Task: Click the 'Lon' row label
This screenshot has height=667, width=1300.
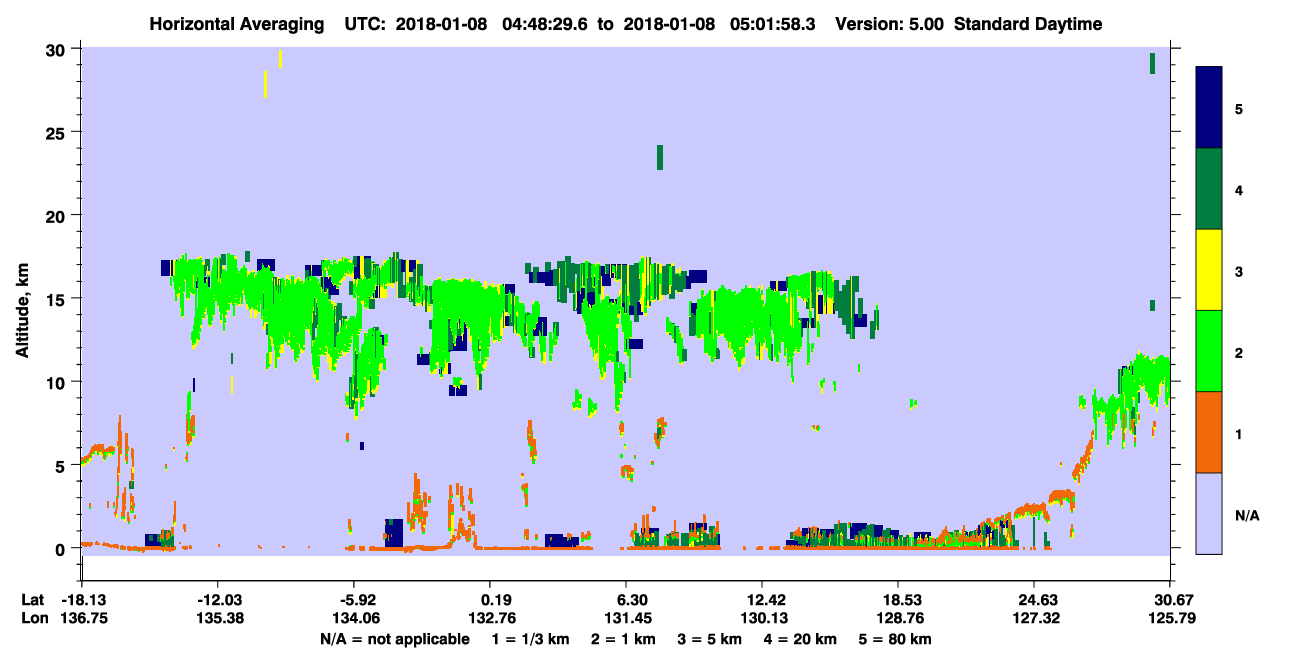Action: (34, 618)
